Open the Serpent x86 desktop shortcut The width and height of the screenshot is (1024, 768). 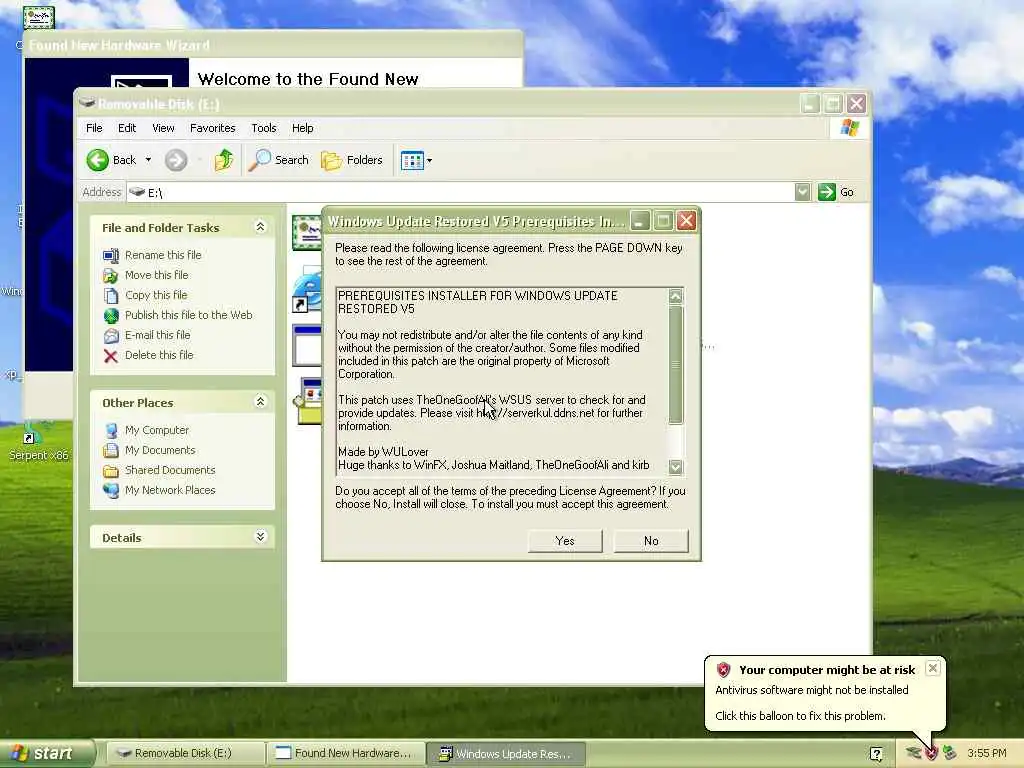click(x=38, y=443)
